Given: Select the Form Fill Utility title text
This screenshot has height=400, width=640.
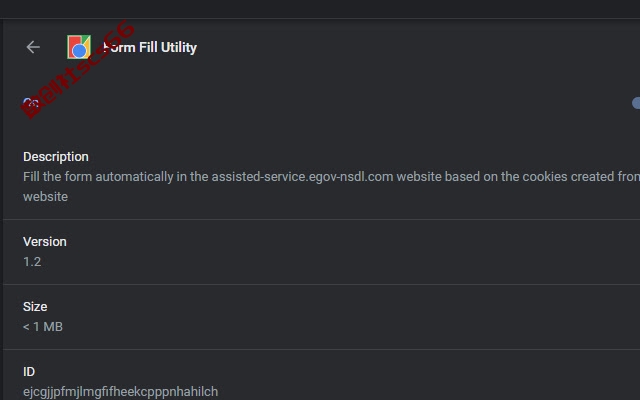Looking at the screenshot, I should tap(150, 47).
